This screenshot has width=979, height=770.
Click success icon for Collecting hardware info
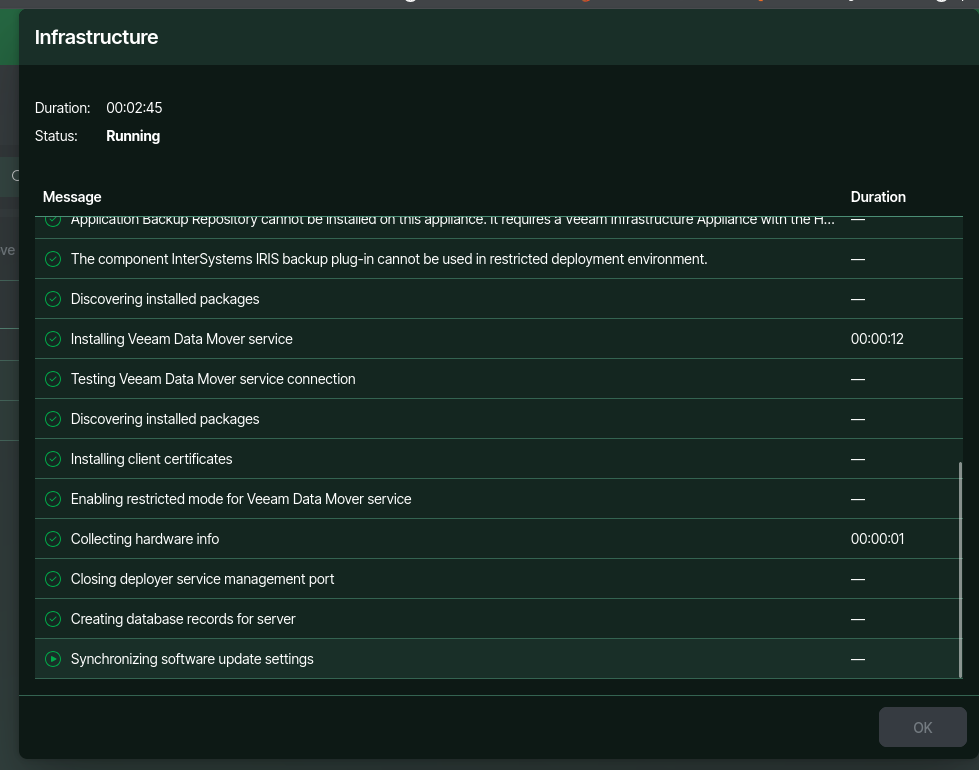tap(53, 539)
